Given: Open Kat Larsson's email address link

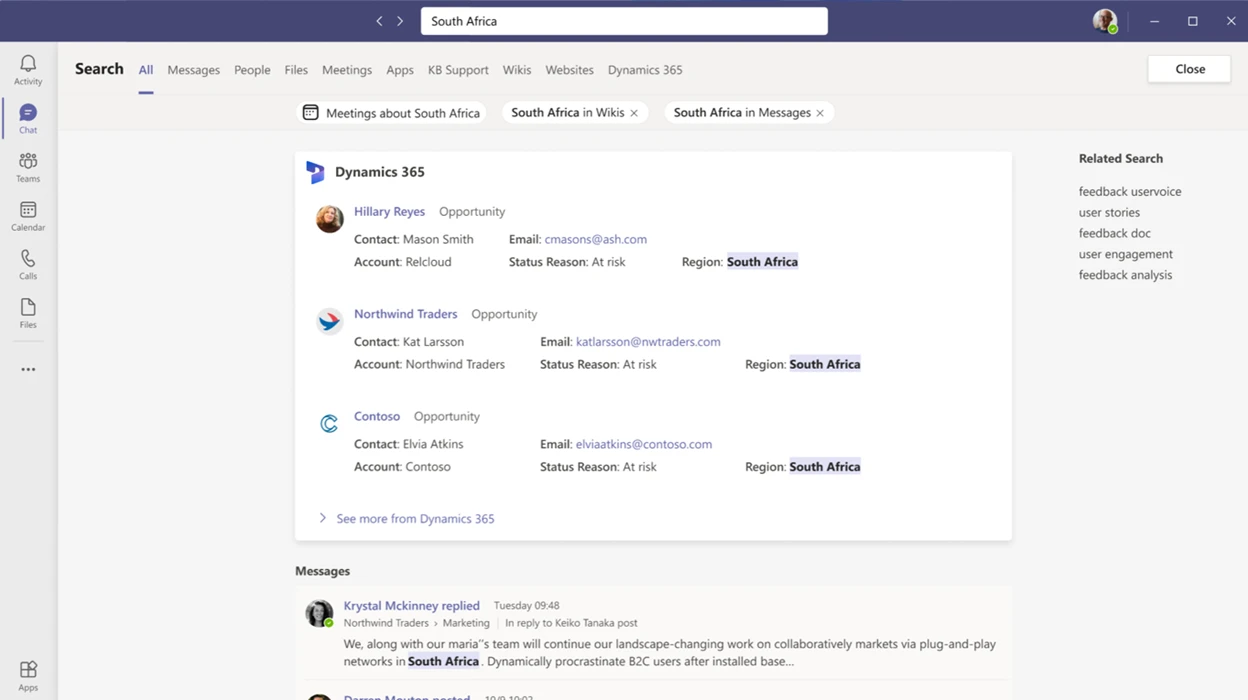Looking at the screenshot, I should pyautogui.click(x=647, y=341).
